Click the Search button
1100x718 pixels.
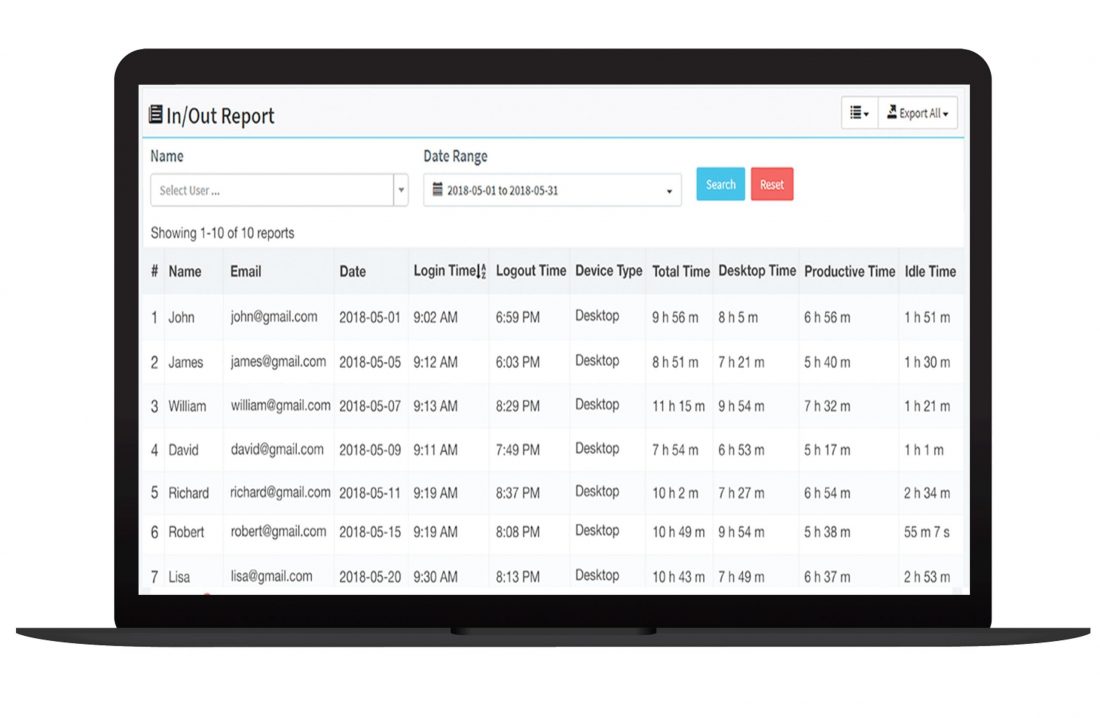click(719, 184)
